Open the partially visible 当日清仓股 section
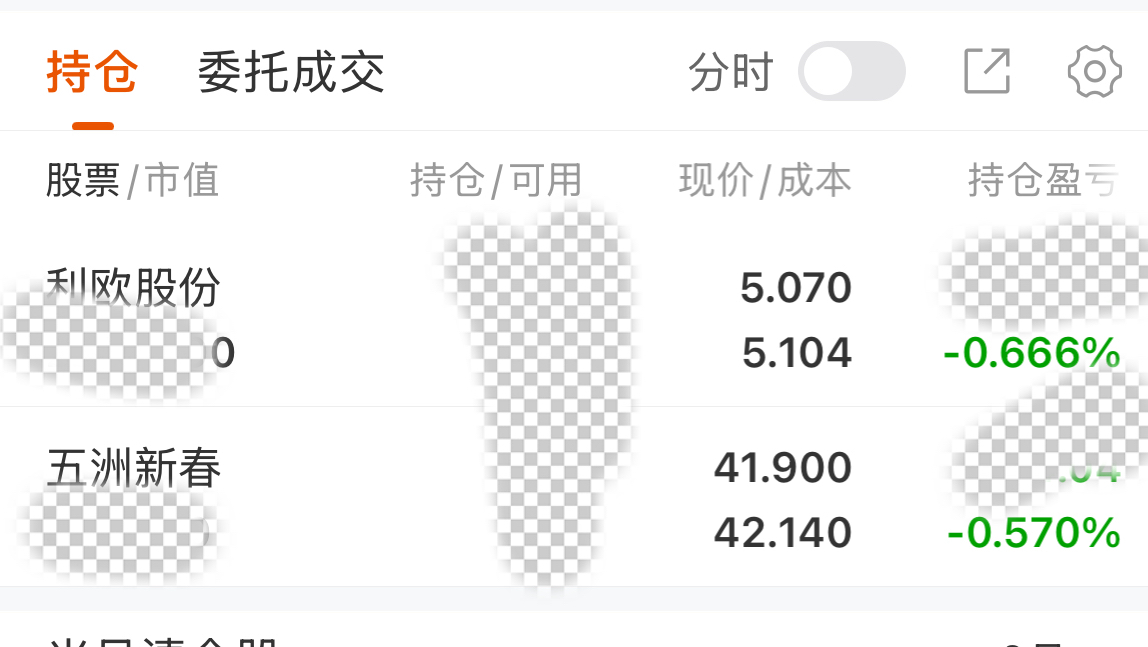Screen dimensions: 1148x647 point(574,629)
